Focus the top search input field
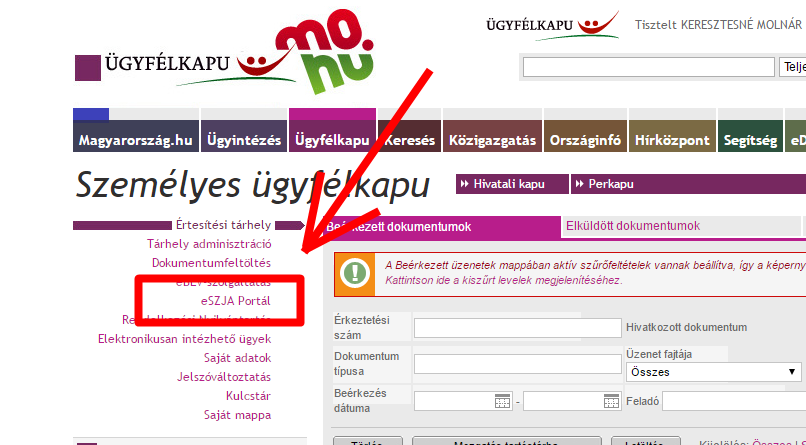 pos(649,67)
